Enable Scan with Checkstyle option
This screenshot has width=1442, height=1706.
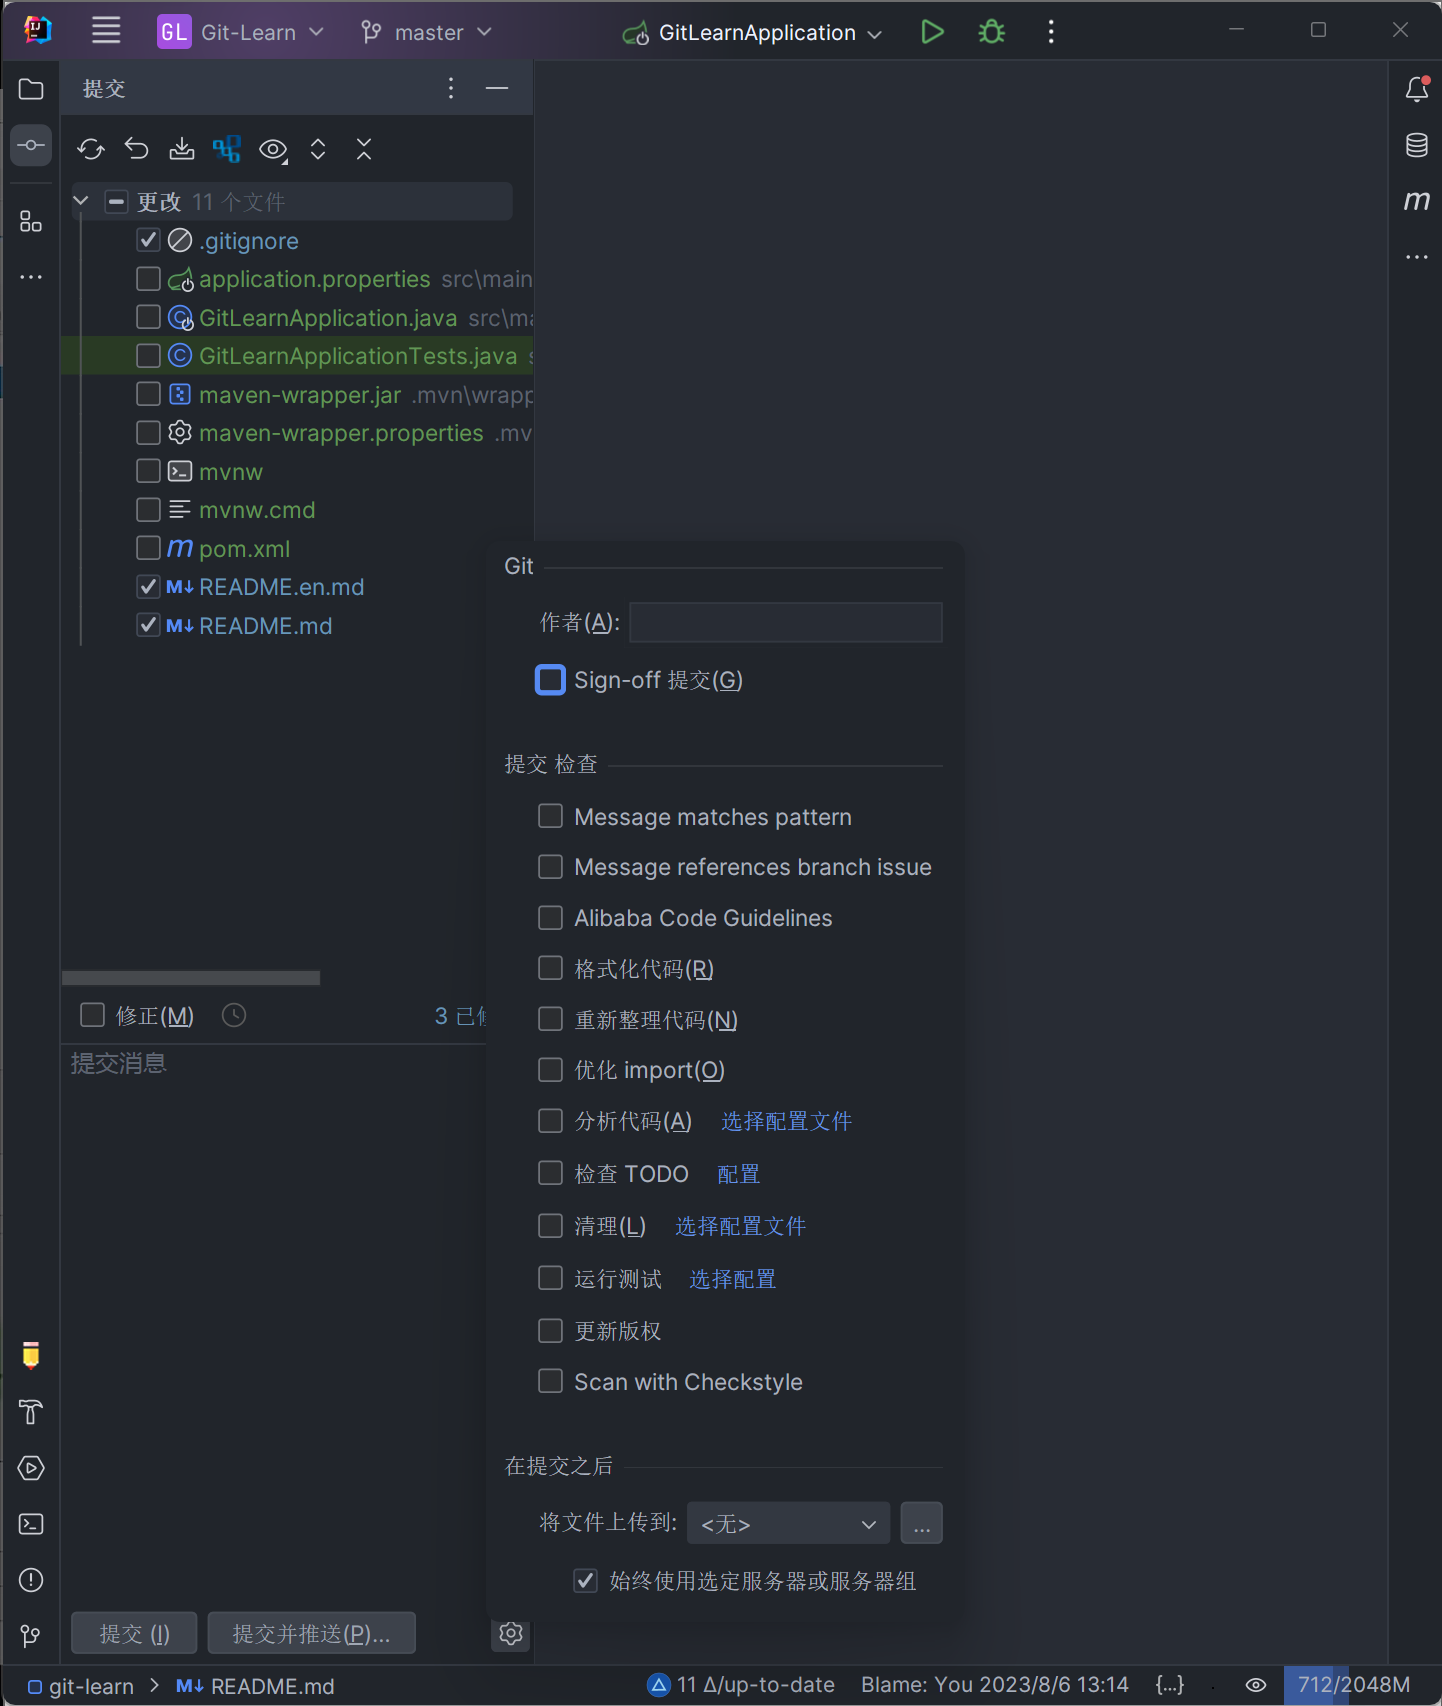550,1381
